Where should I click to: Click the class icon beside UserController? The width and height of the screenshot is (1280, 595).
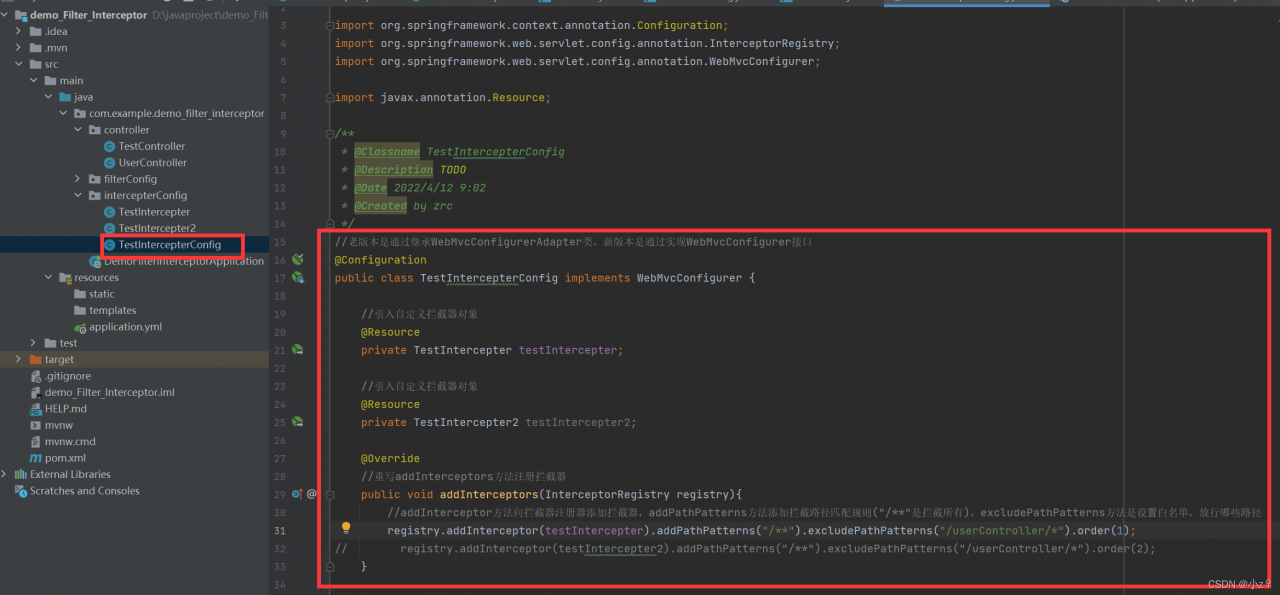point(110,162)
